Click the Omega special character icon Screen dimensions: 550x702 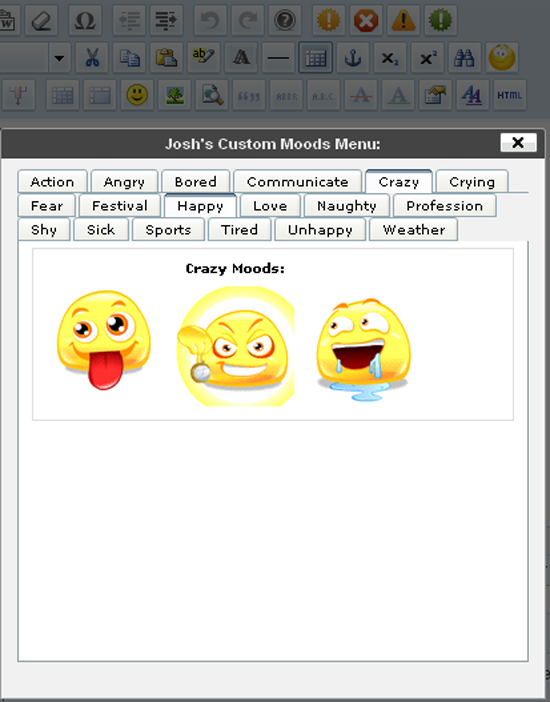85,20
